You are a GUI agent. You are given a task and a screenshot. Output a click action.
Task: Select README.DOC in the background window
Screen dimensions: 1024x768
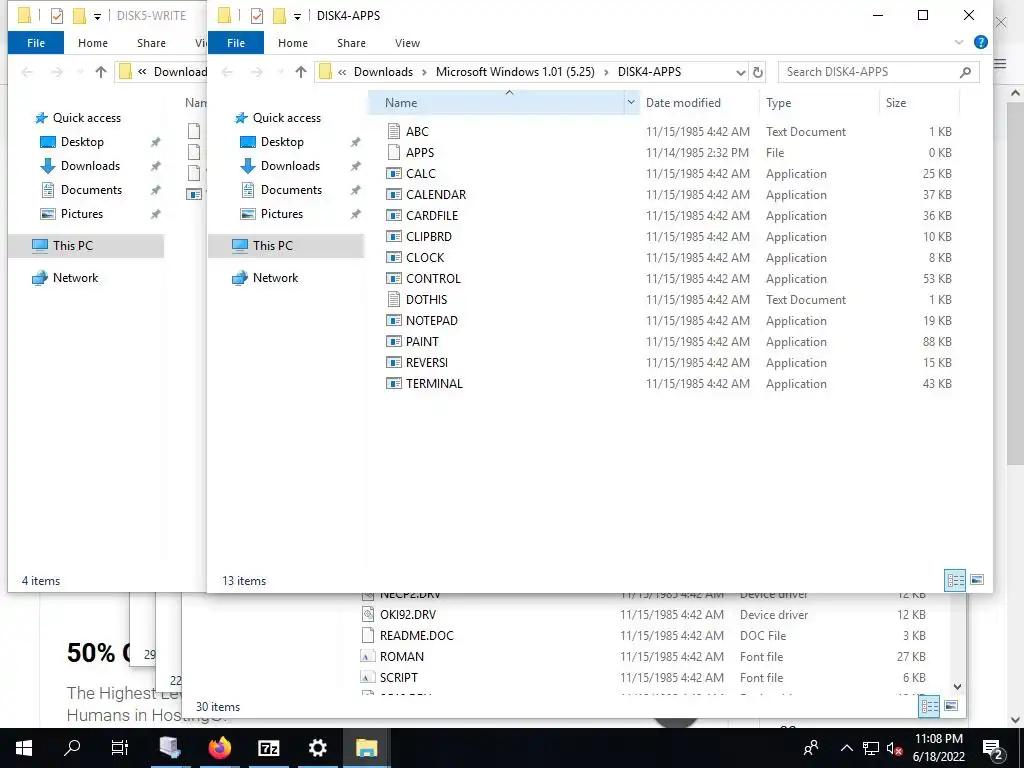click(417, 635)
